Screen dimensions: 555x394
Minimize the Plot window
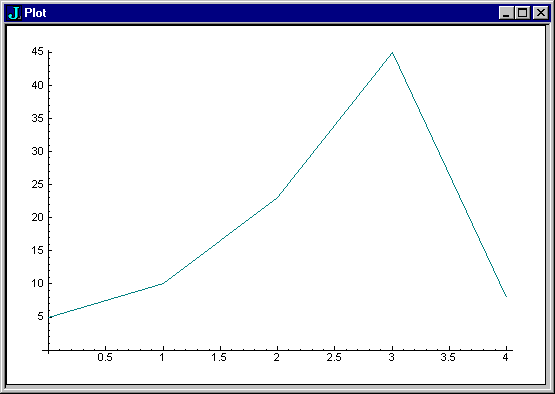pos(506,13)
